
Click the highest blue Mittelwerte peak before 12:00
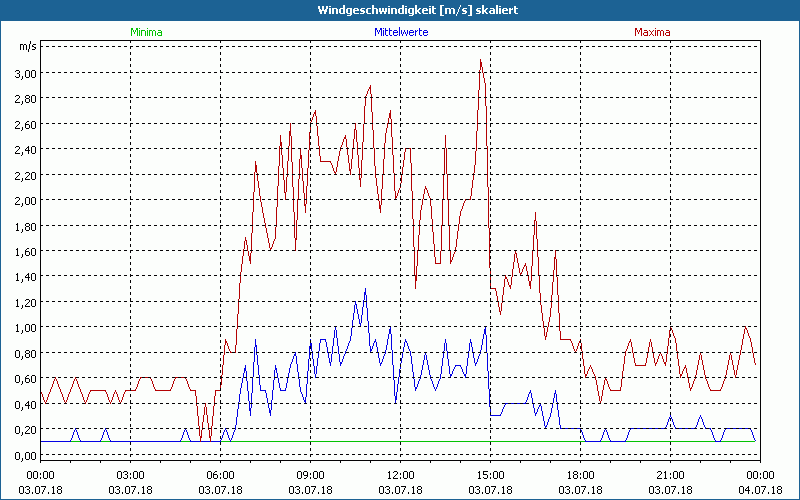(365, 290)
